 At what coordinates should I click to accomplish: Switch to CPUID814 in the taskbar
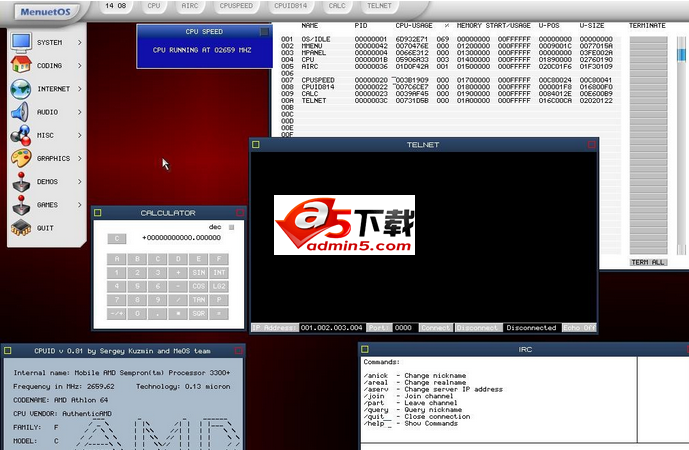point(290,6)
